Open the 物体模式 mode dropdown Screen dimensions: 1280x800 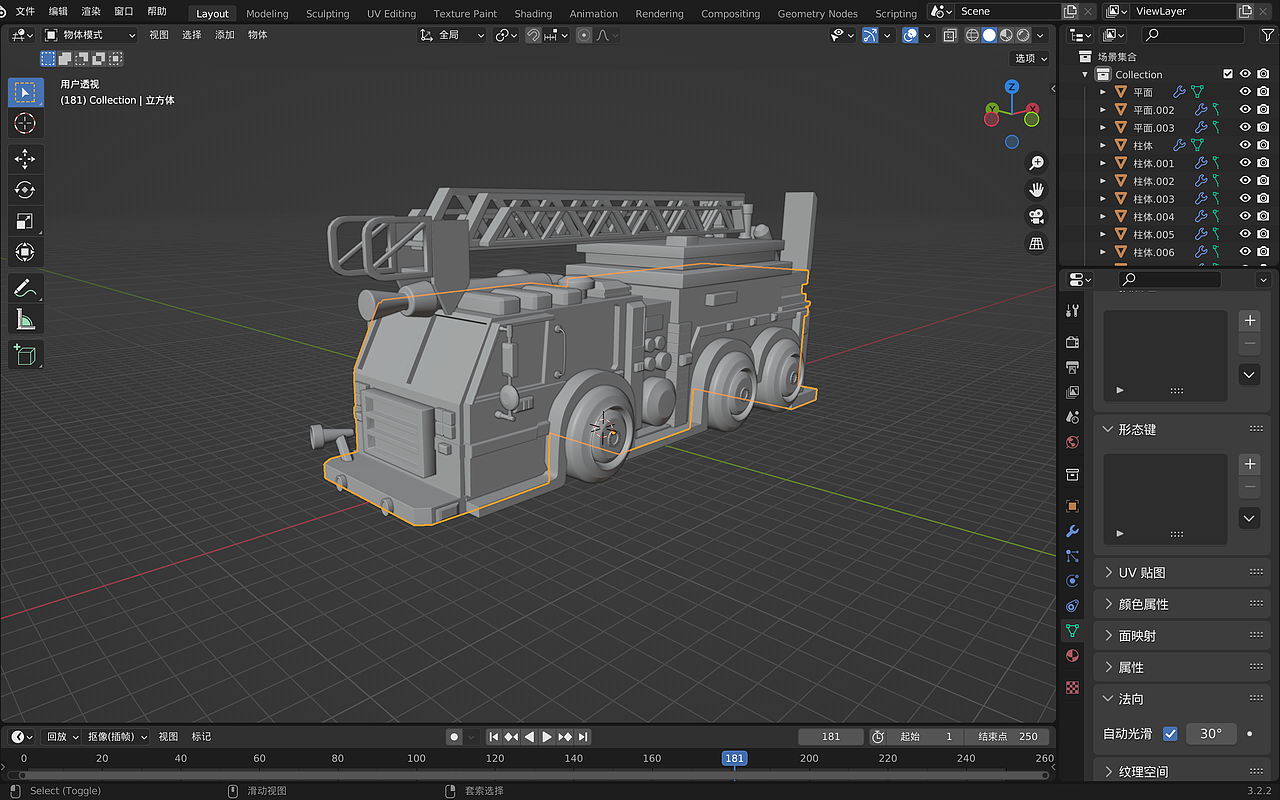[90, 35]
